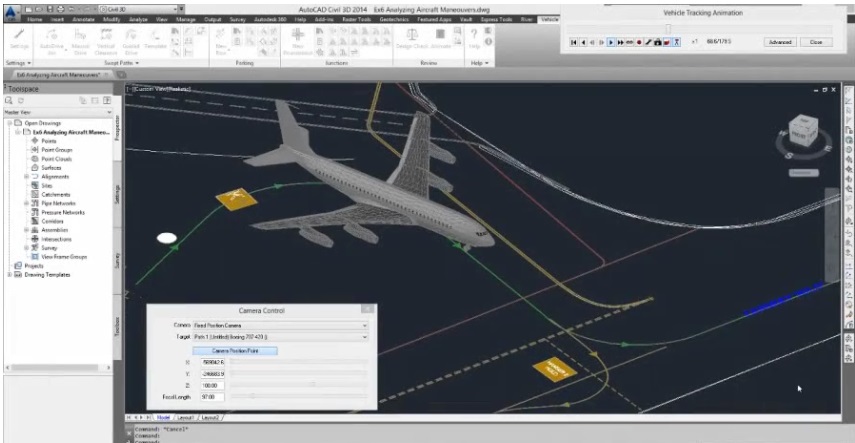Screen dimensions: 855x443
Task: Play the vehicle tracking animation forward
Action: 611,42
